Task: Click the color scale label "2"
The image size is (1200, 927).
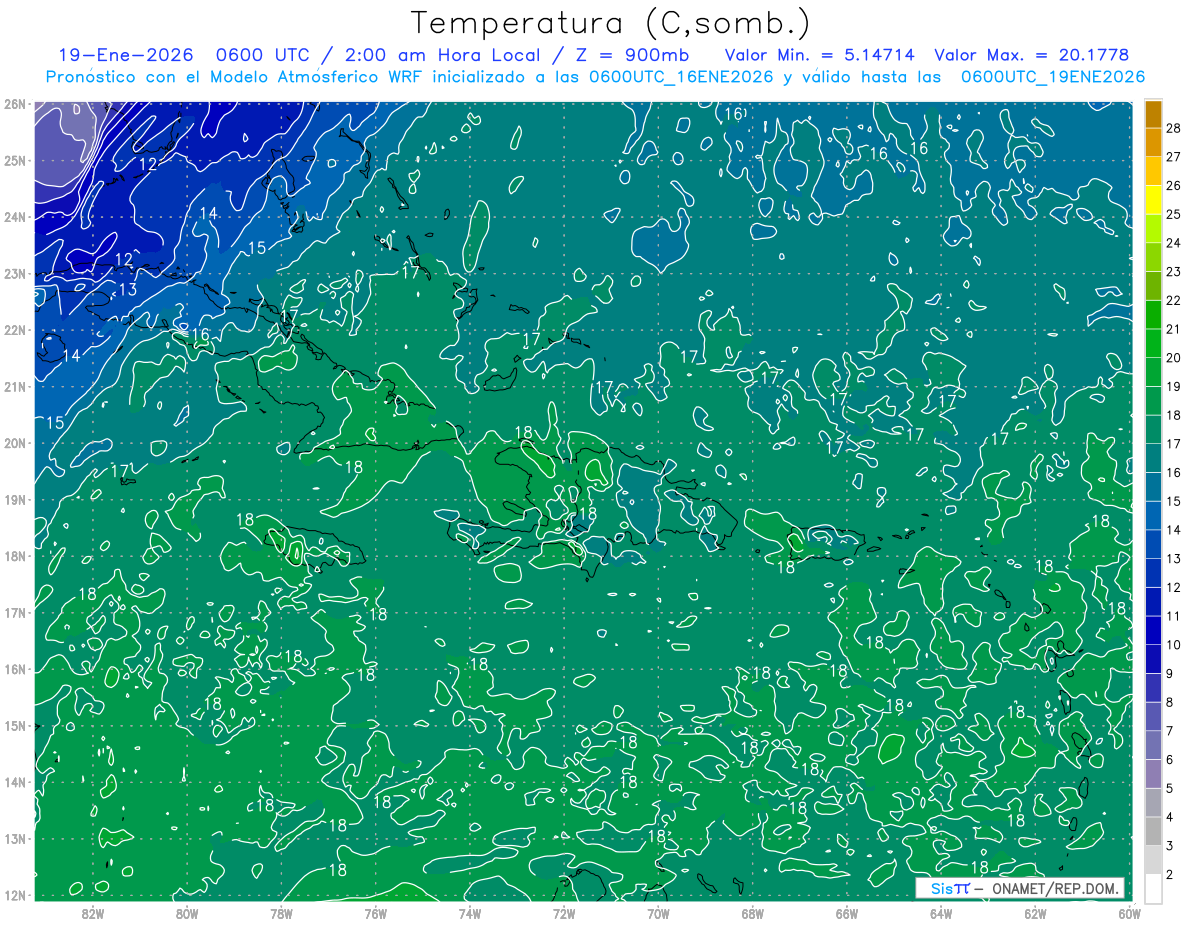Action: (1170, 874)
